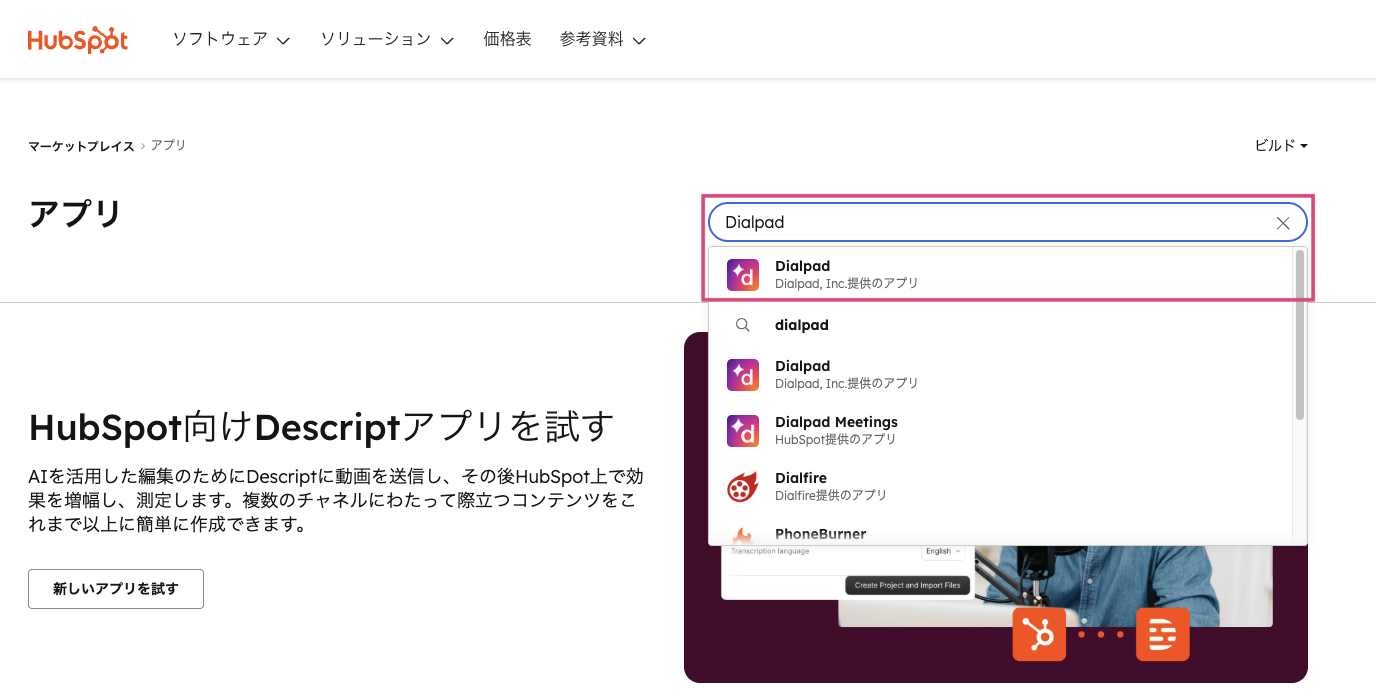Click the 新しいアプリを試す button
The width and height of the screenshot is (1376, 696).
pyautogui.click(x=116, y=589)
